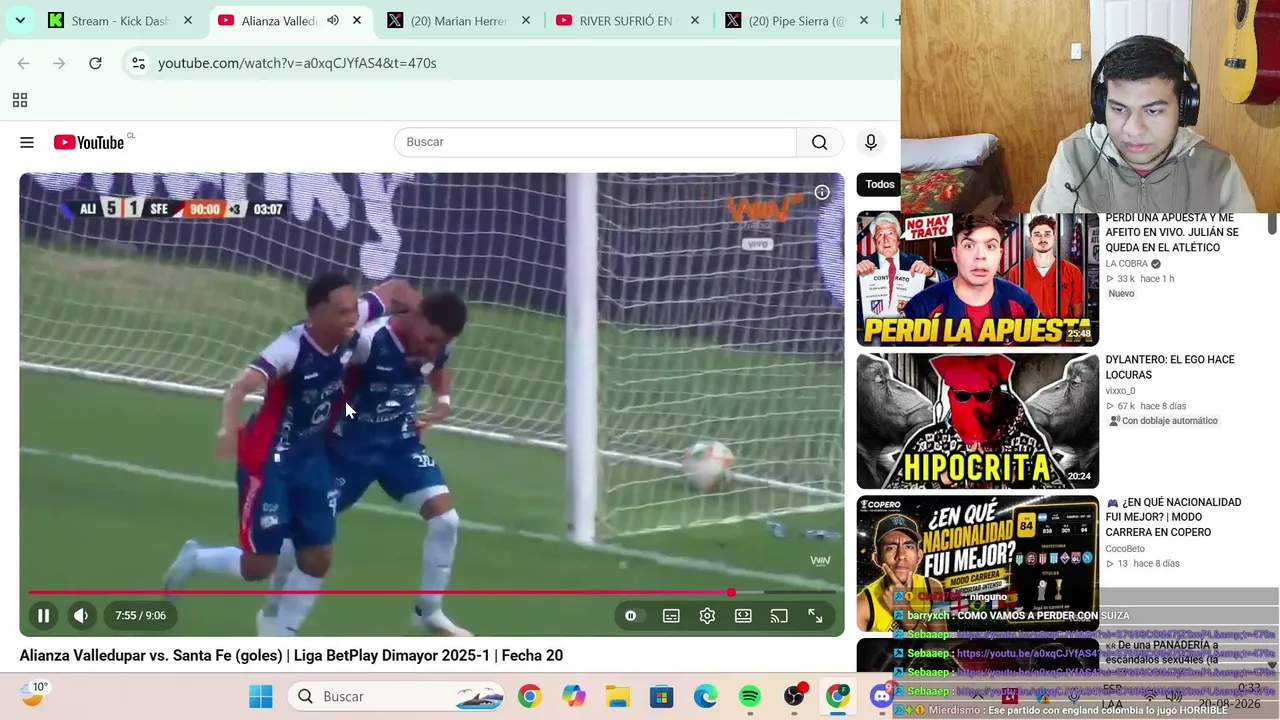Image resolution: width=1280 pixels, height=720 pixels.
Task: Open Microsoft Store from the taskbar
Action: pyautogui.click(x=661, y=696)
